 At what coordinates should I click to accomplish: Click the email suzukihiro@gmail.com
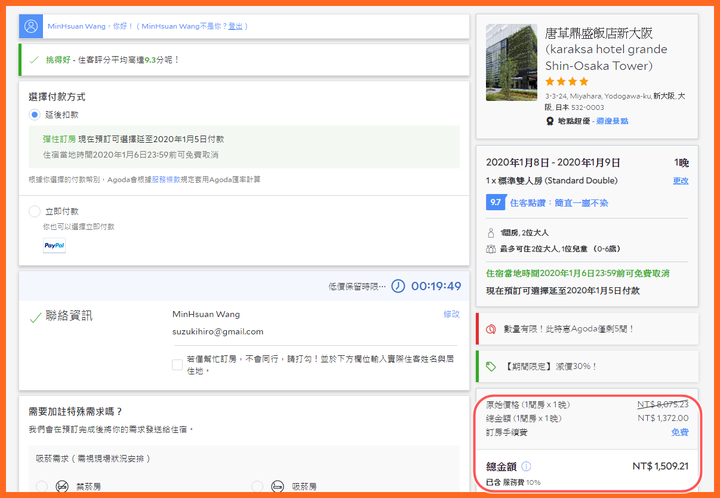coord(218,331)
